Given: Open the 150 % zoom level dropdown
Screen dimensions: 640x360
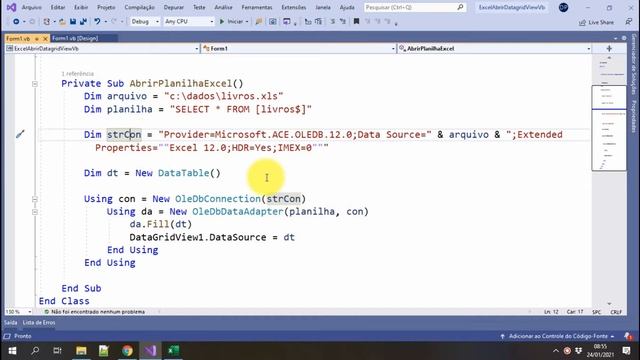Looking at the screenshot, I should [18, 312].
